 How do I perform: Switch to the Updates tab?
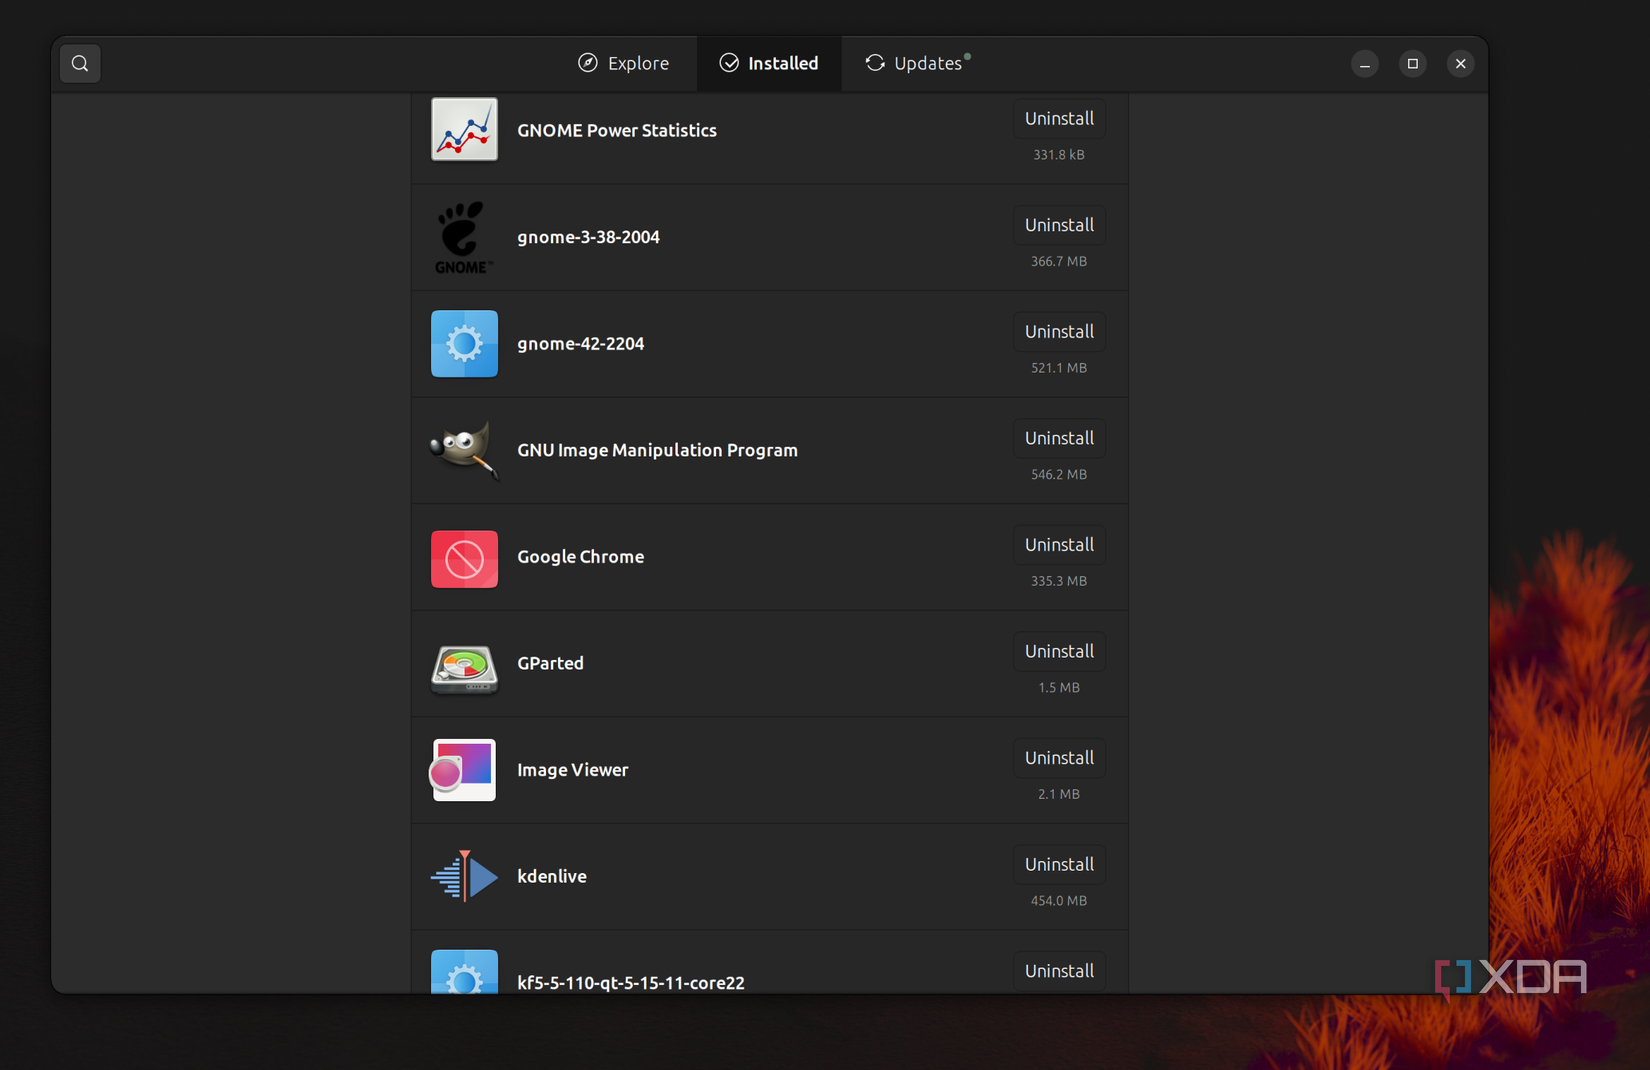(x=916, y=63)
